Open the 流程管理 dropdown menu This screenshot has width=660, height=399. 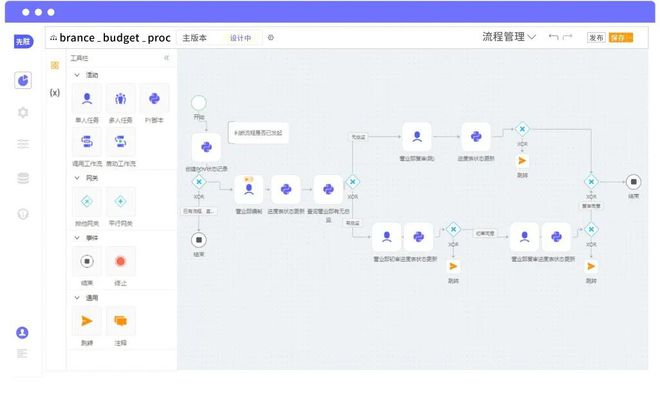[x=509, y=37]
